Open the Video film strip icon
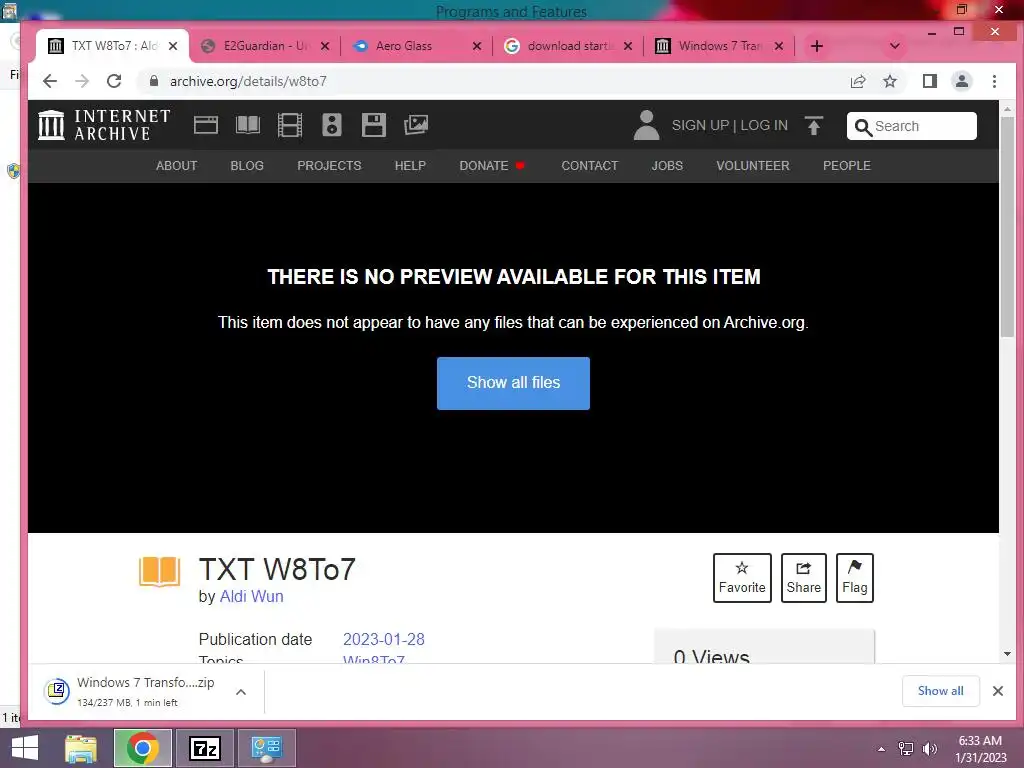This screenshot has height=768, width=1024. click(x=289, y=125)
